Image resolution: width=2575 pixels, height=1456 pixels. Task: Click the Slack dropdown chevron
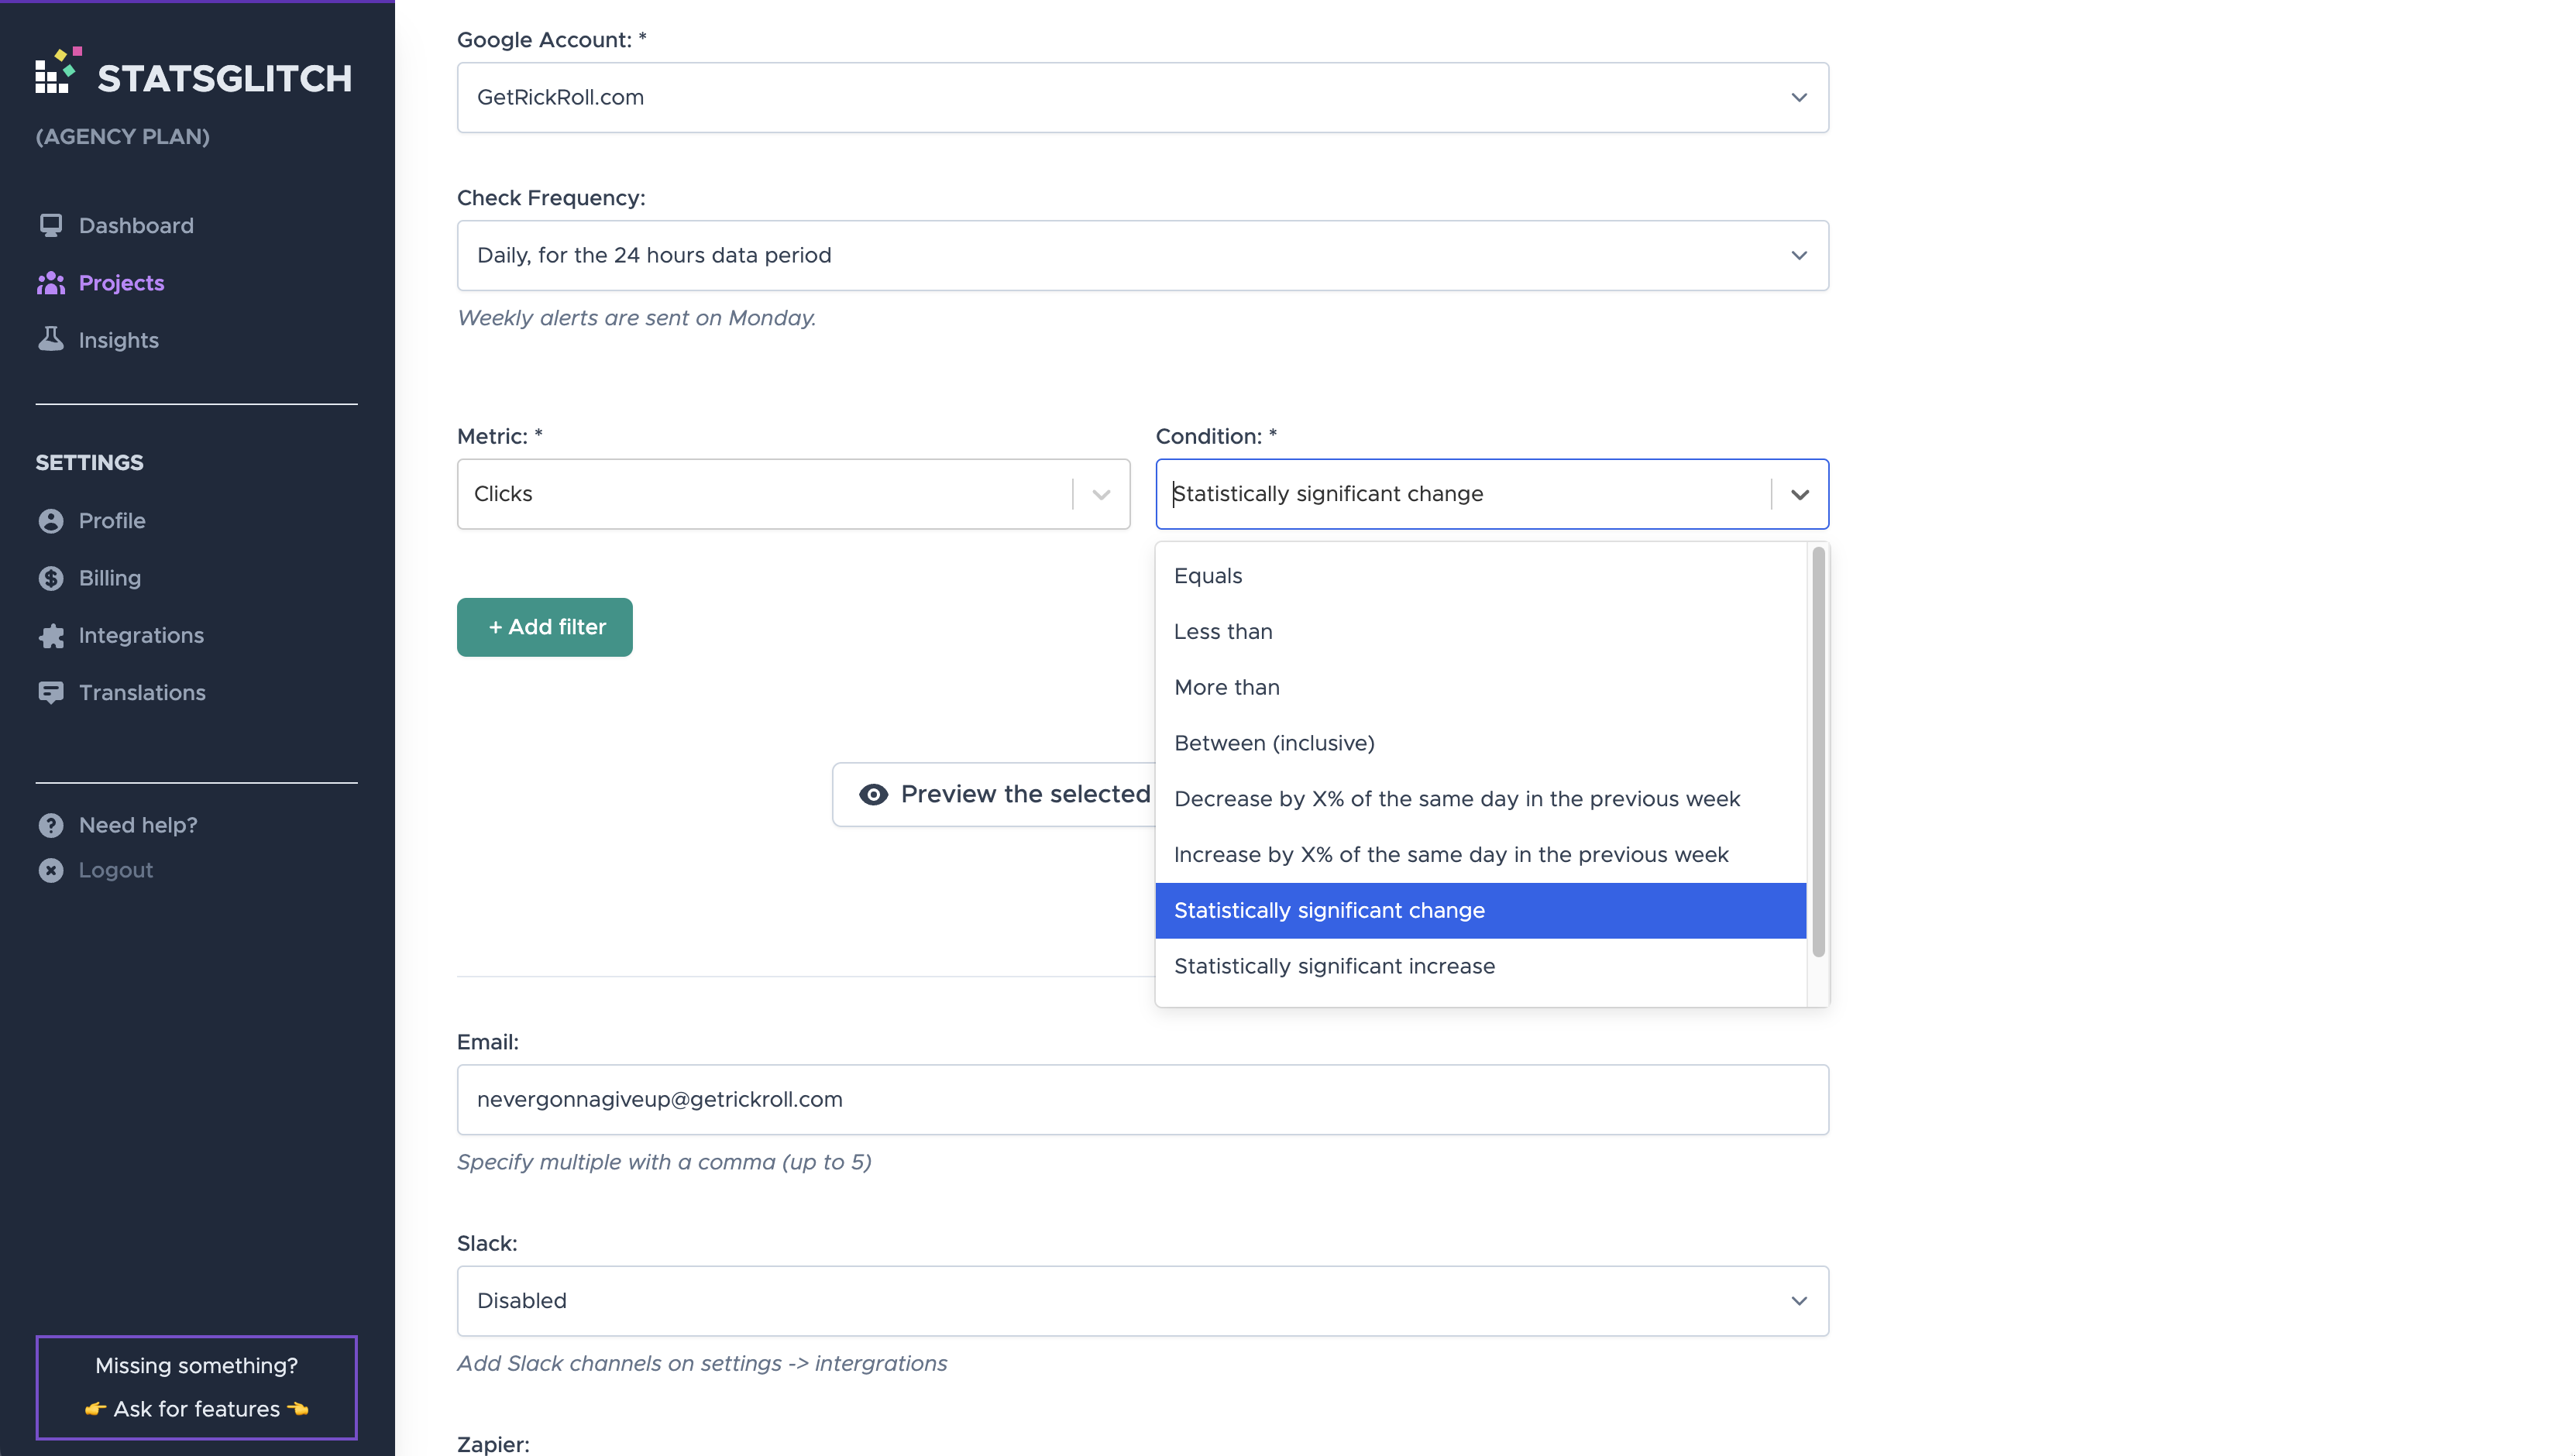pyautogui.click(x=1799, y=1301)
